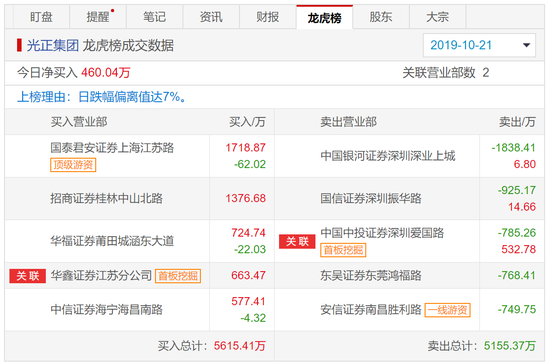
Task: Click buy amount 724.74
Action: coord(248,233)
